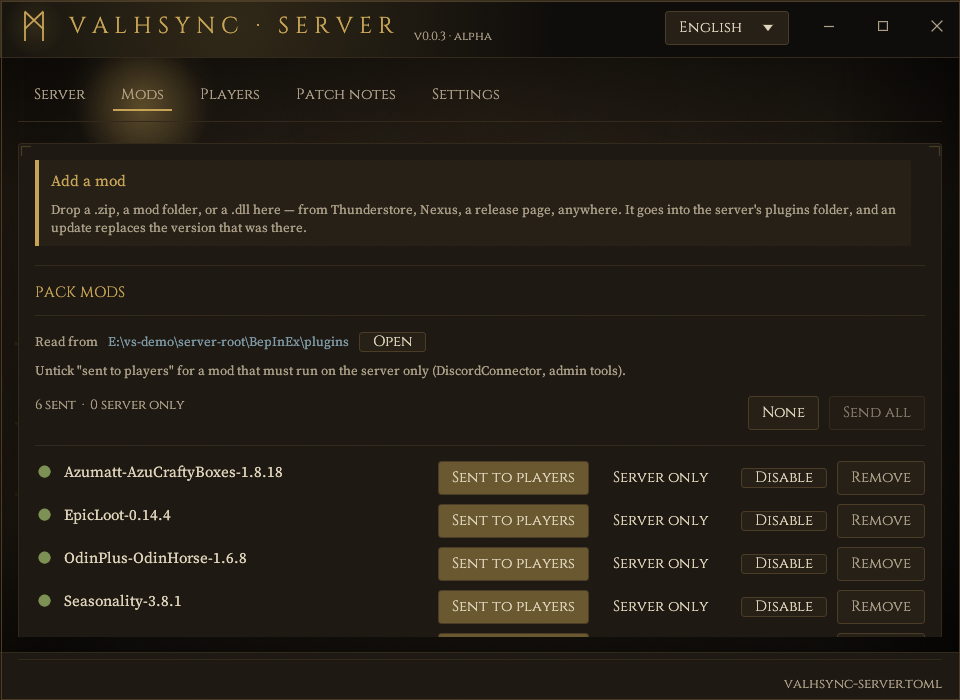Maximize the ValhSync Server window
Image resolution: width=960 pixels, height=700 pixels.
[882, 26]
